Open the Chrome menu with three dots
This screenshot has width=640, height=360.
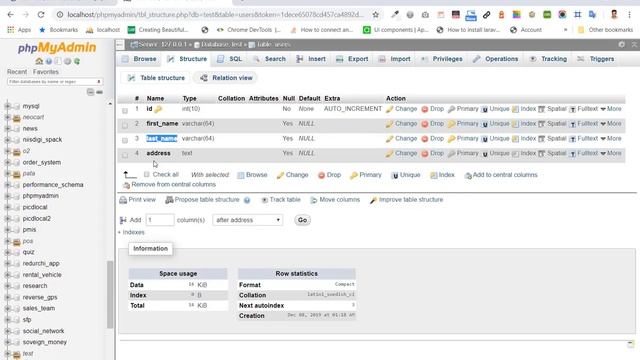click(629, 15)
